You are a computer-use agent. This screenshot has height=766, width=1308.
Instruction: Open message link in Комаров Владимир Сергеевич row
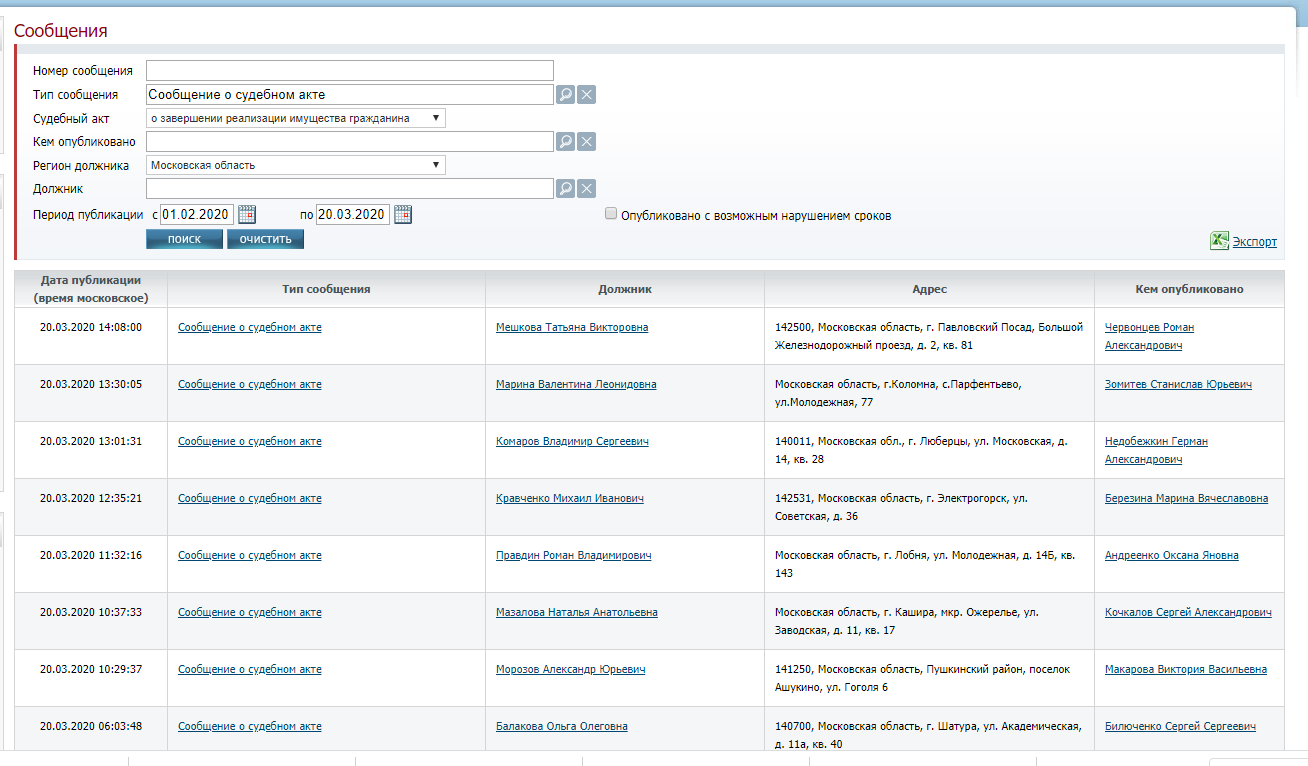(249, 441)
